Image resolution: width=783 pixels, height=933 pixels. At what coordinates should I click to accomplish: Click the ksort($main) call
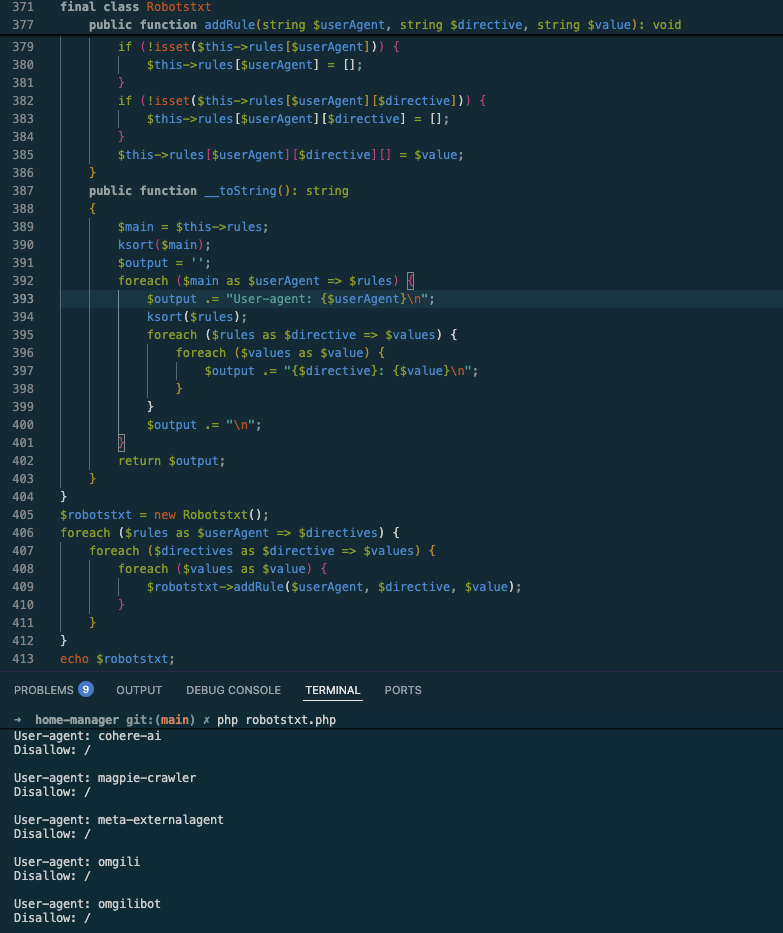click(164, 245)
